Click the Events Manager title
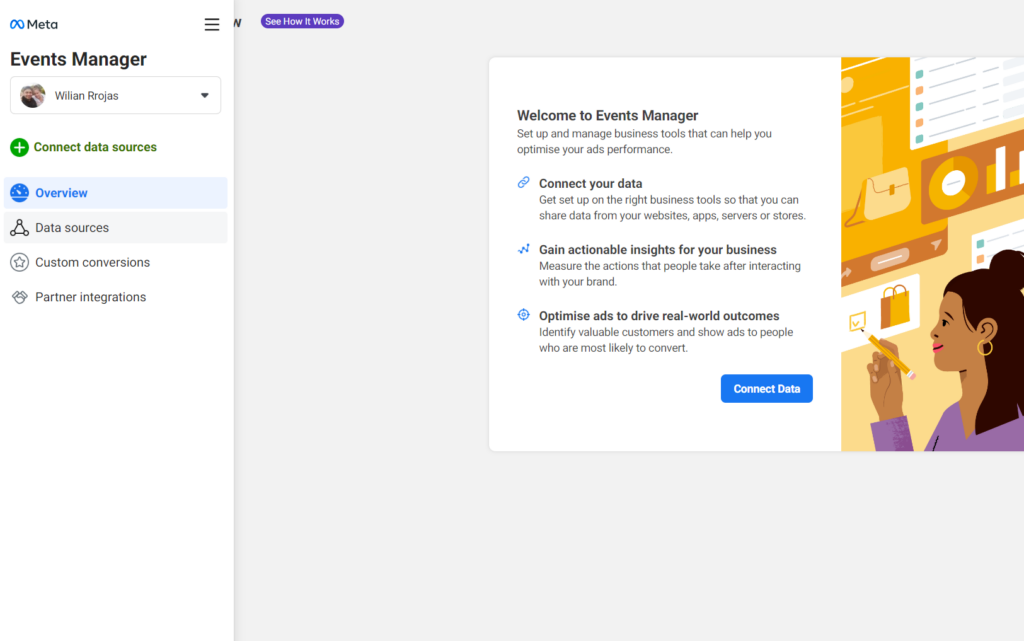 (x=78, y=59)
